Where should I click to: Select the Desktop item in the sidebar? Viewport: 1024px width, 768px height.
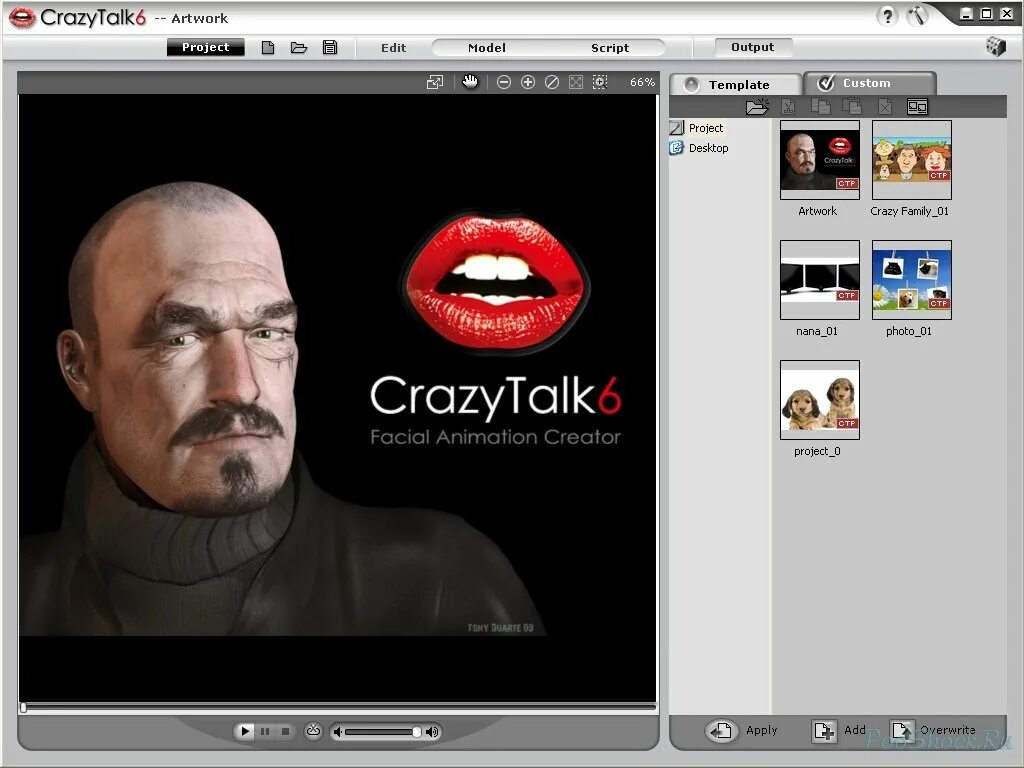click(707, 147)
